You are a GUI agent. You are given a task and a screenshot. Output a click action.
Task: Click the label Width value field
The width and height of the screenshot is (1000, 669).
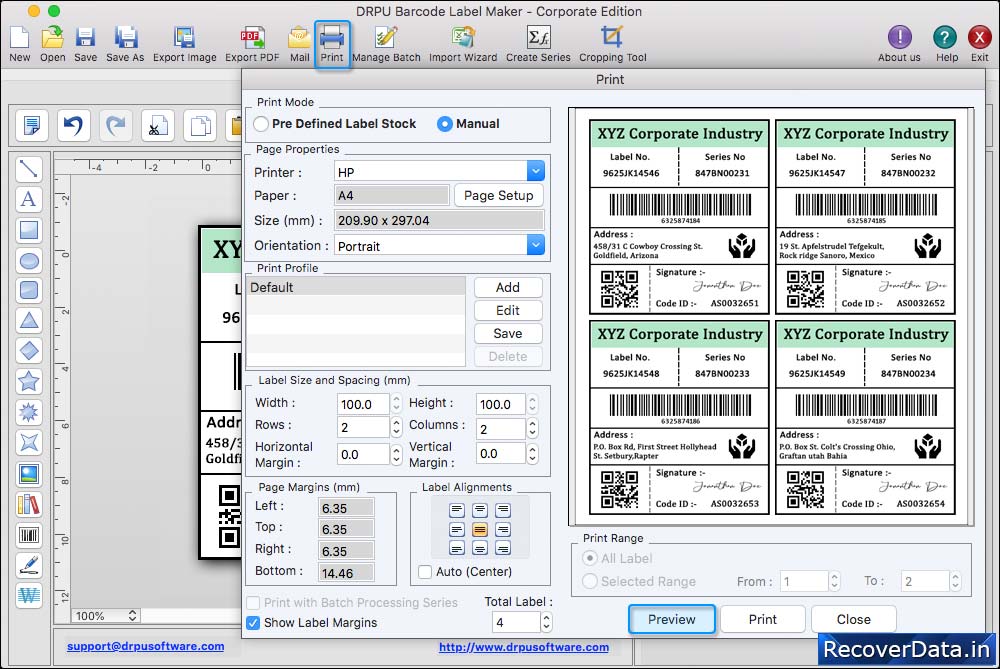pos(363,404)
